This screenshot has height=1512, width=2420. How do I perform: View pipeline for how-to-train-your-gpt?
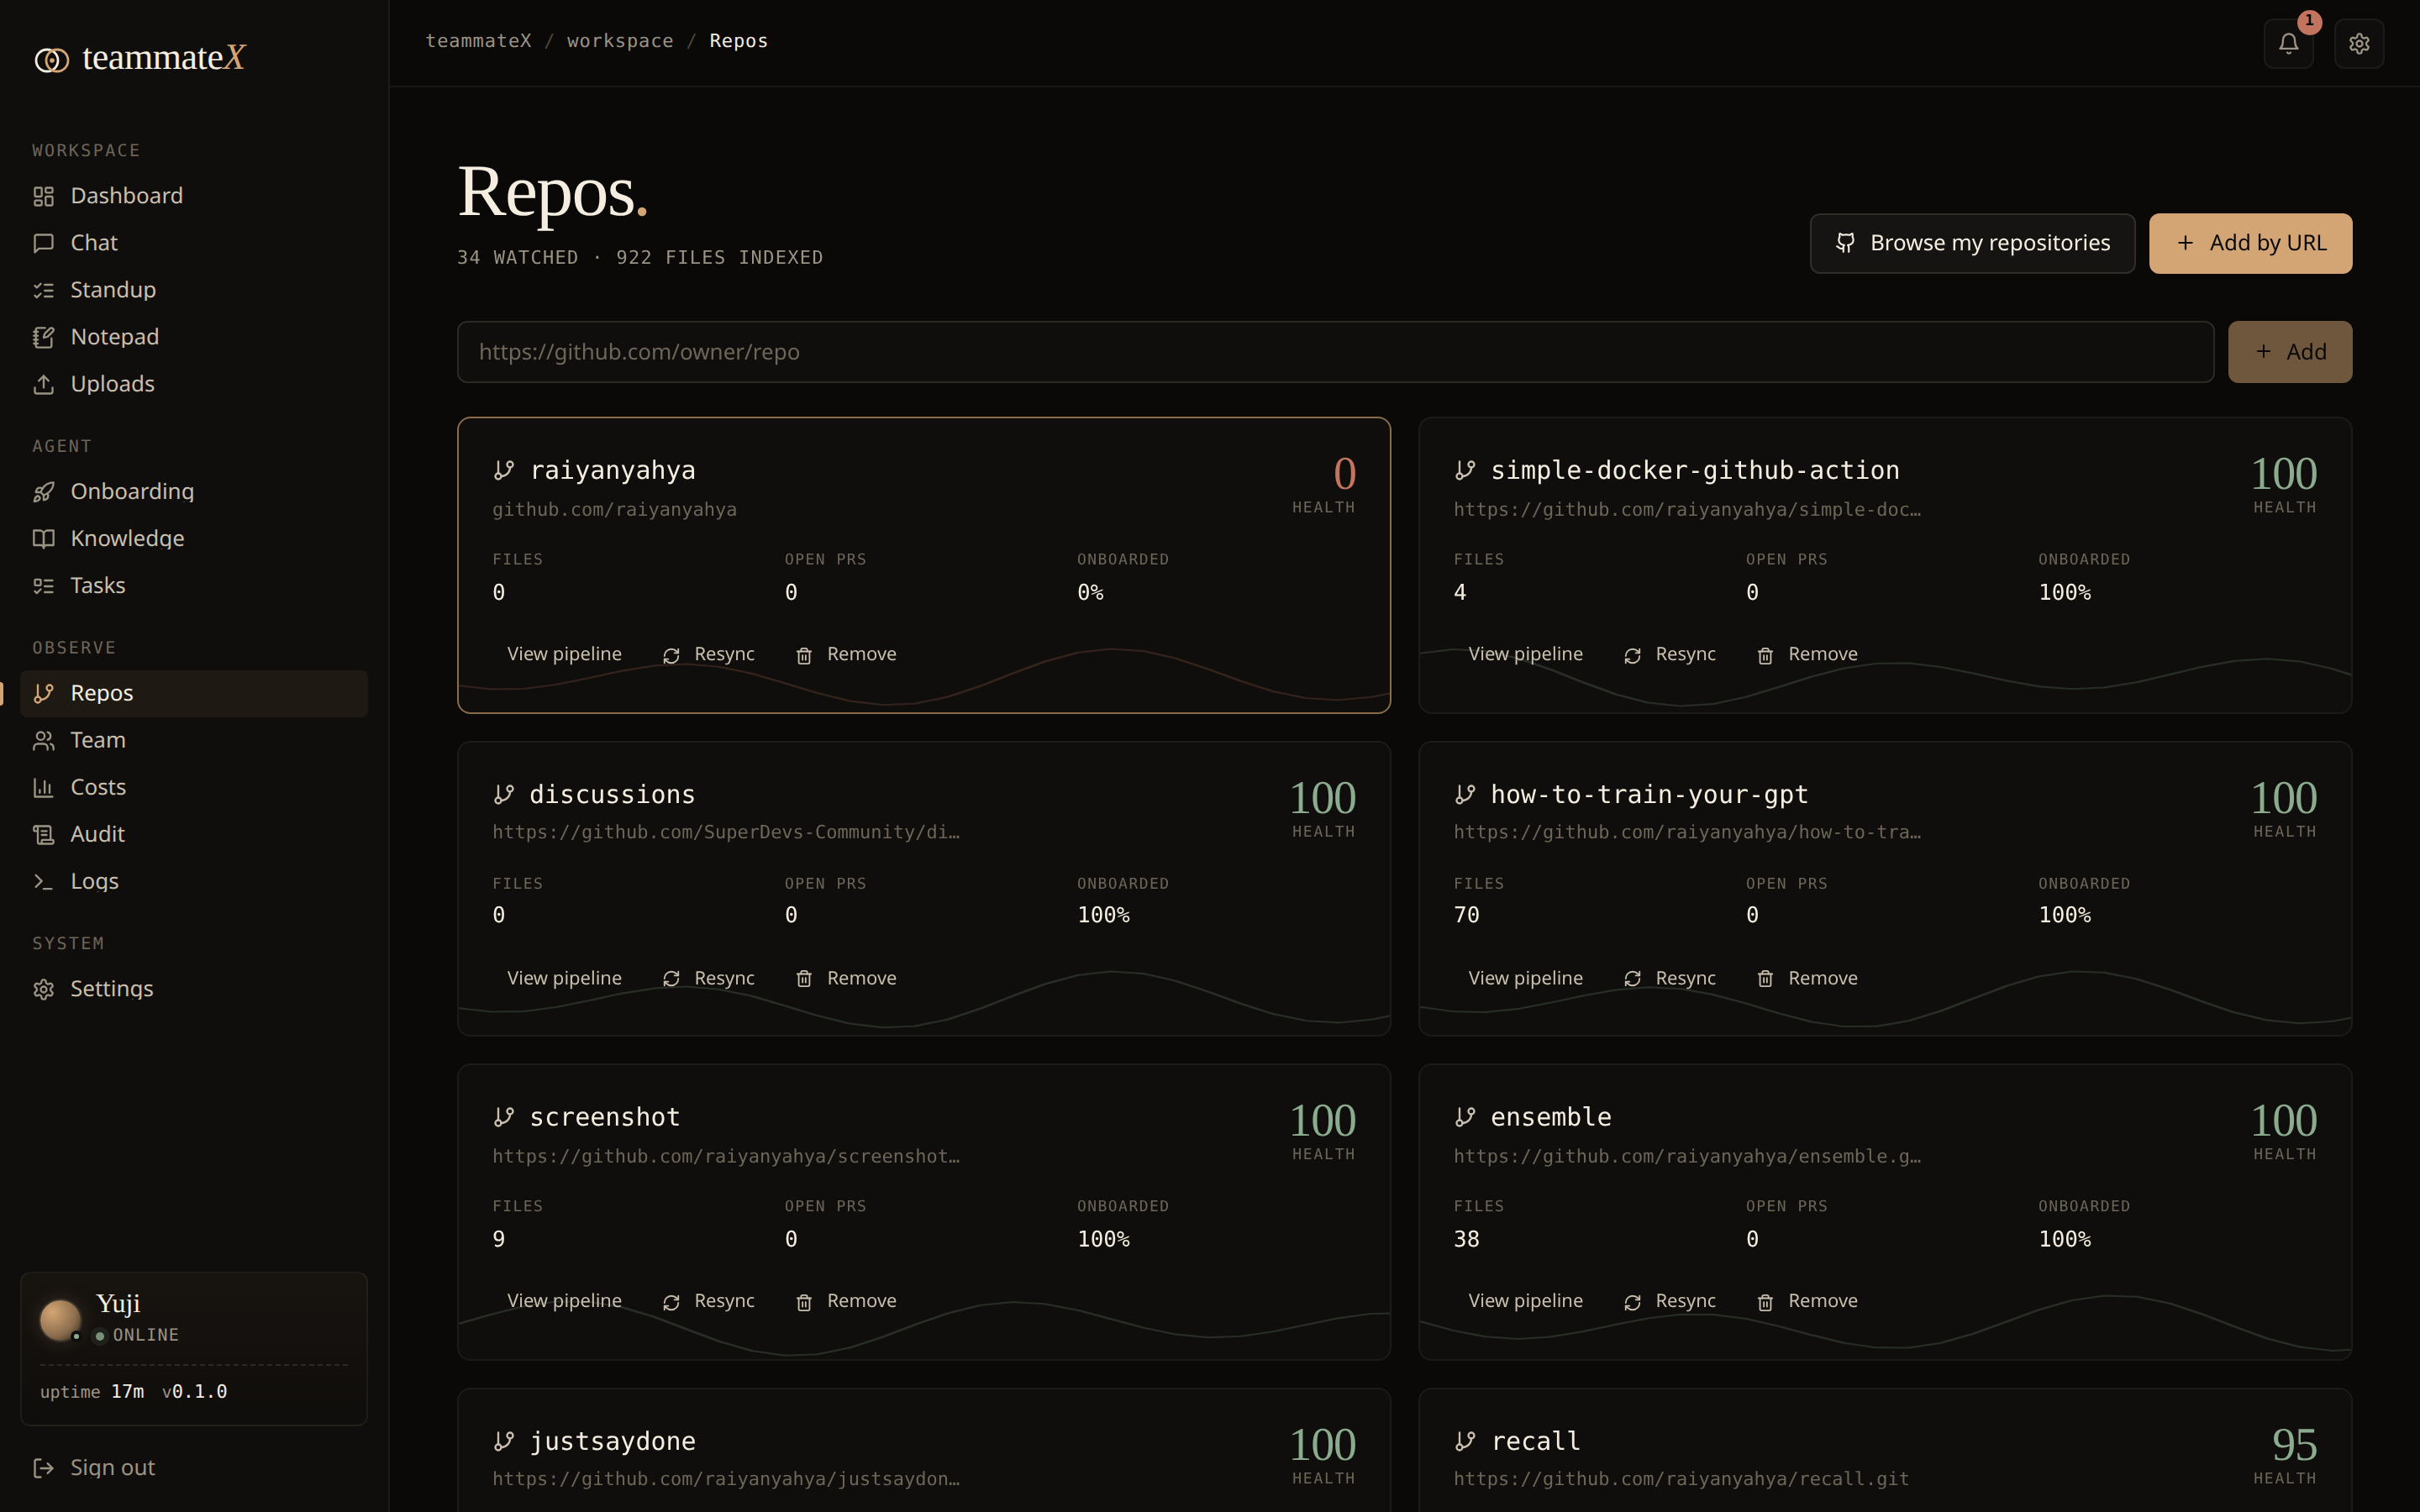click(1525, 978)
